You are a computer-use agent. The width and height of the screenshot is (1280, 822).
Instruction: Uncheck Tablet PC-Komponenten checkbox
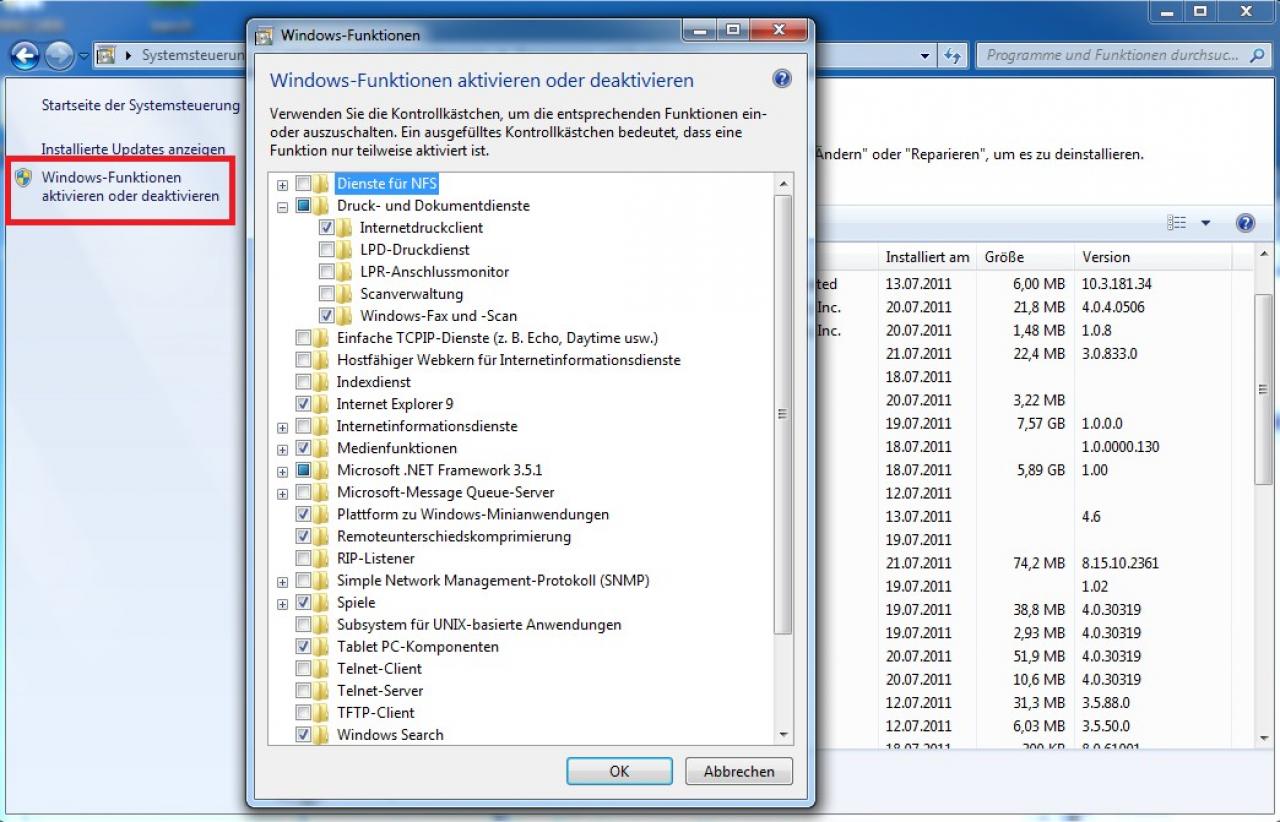303,646
